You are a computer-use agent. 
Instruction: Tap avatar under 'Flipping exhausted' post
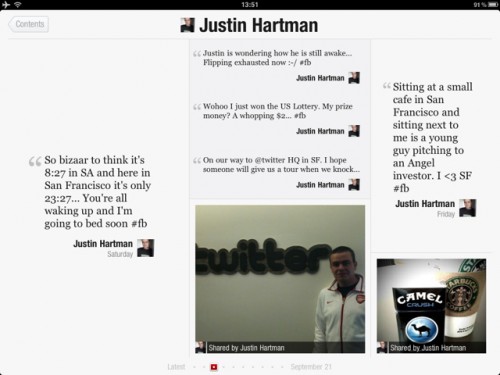pos(354,78)
